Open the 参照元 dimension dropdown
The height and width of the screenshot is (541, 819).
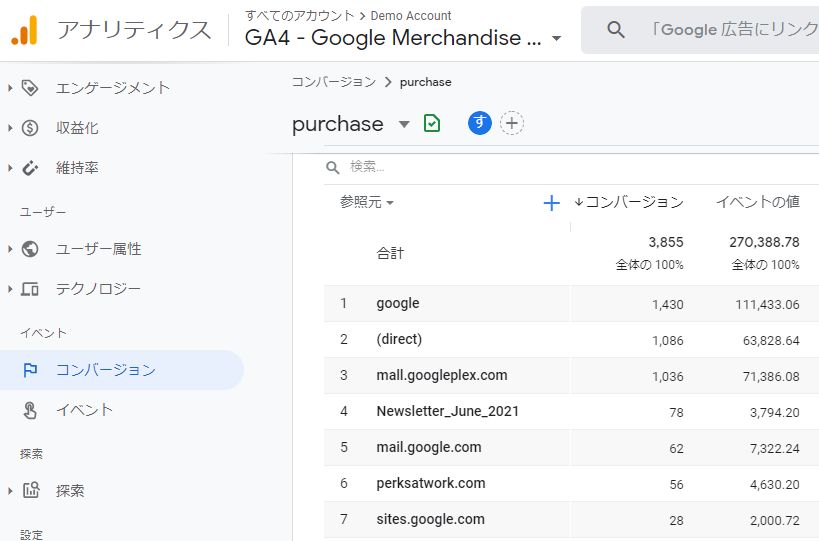(367, 202)
